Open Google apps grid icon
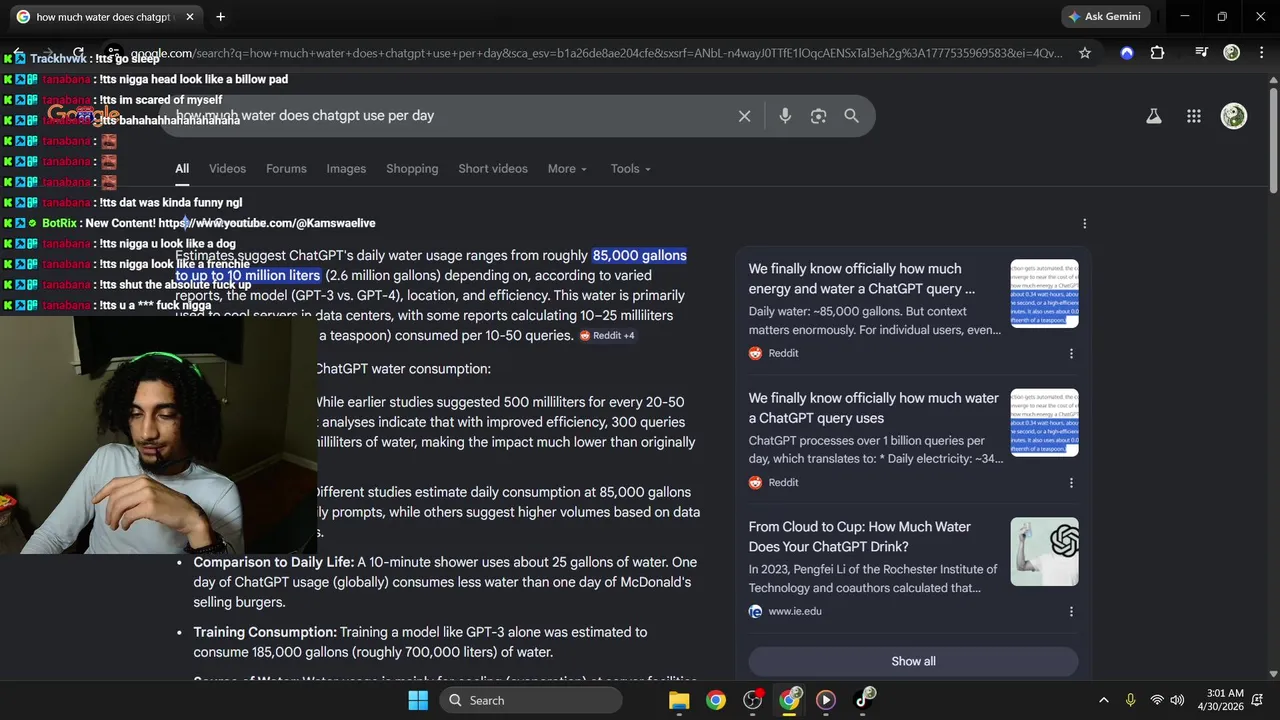The image size is (1280, 720). pyautogui.click(x=1193, y=116)
